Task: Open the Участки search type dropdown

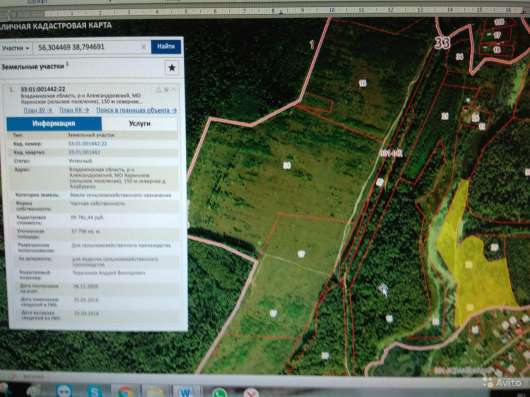Action: pos(15,48)
